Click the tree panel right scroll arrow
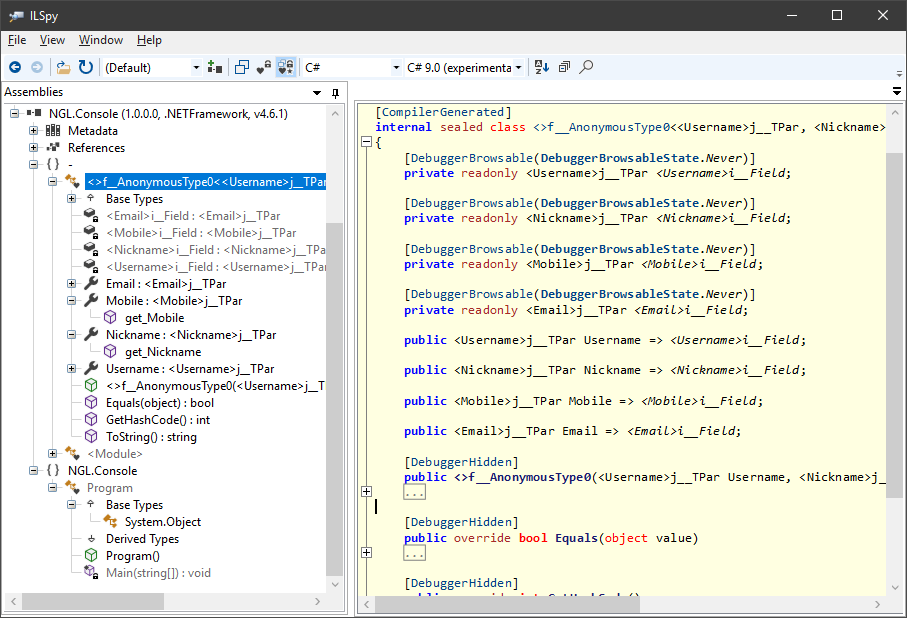 317,602
